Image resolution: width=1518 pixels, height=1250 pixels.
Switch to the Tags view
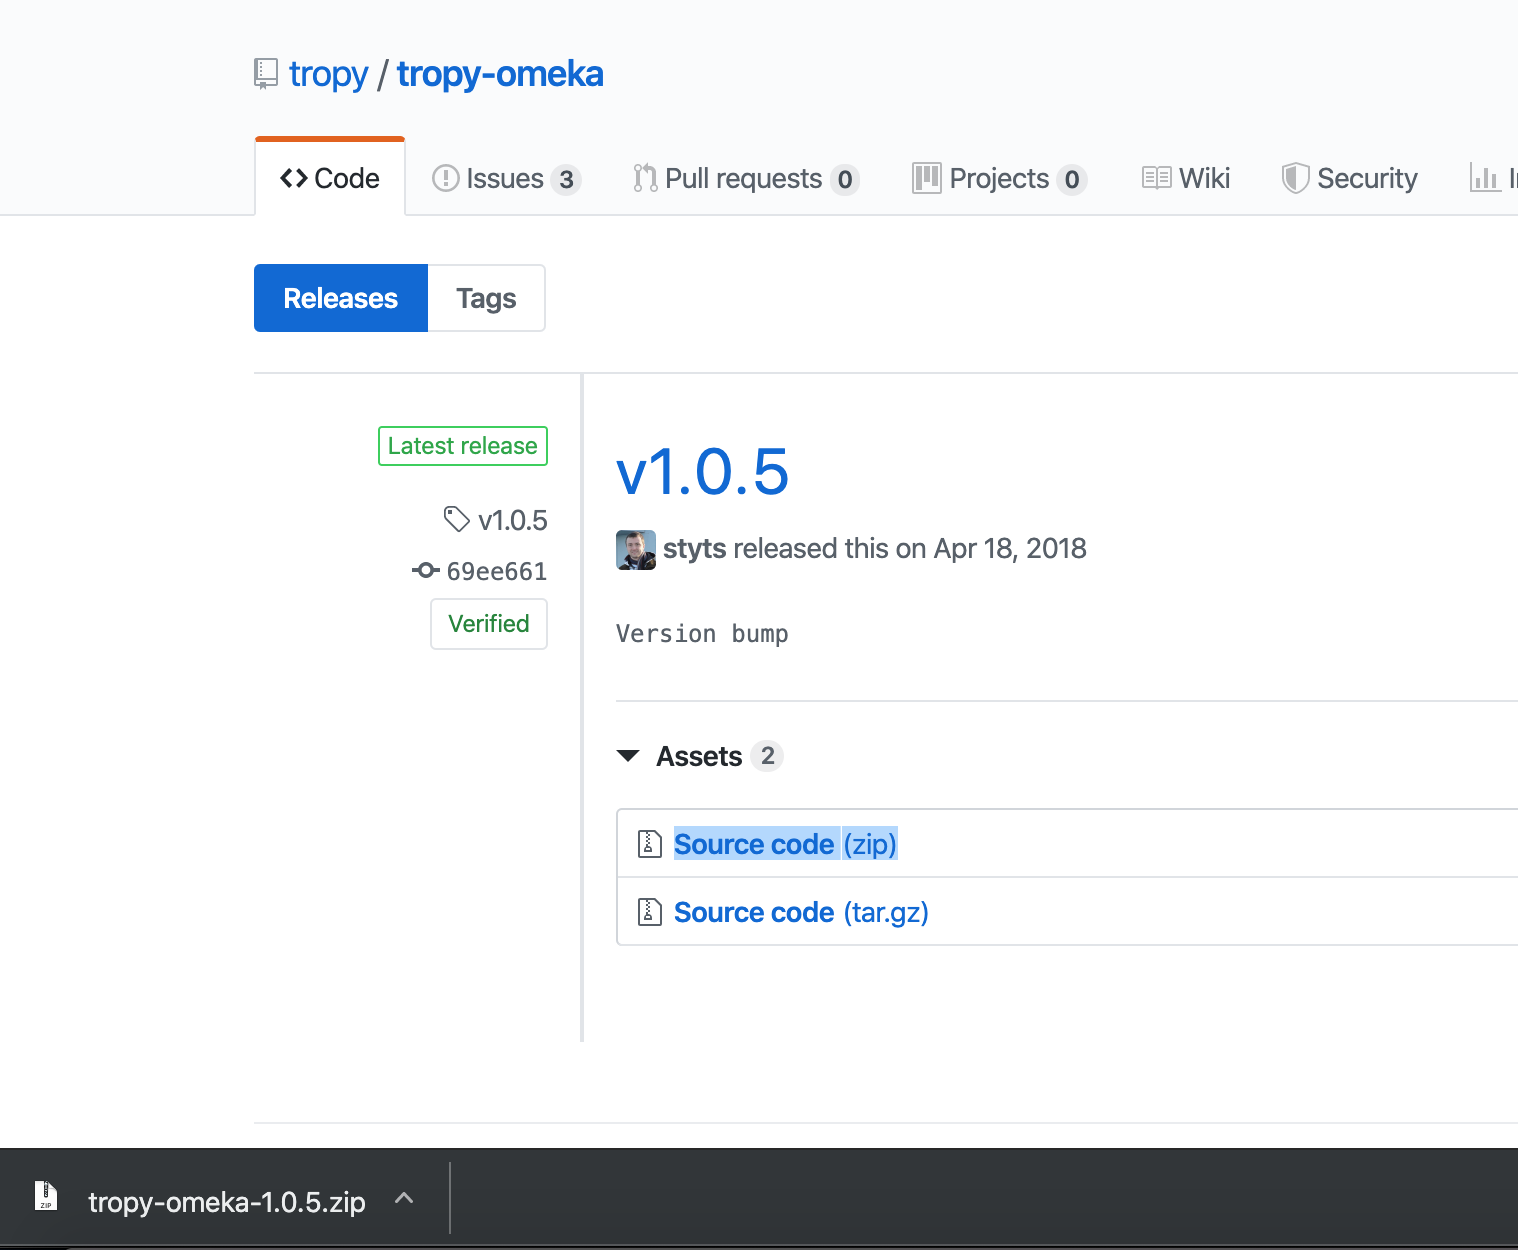pos(486,298)
